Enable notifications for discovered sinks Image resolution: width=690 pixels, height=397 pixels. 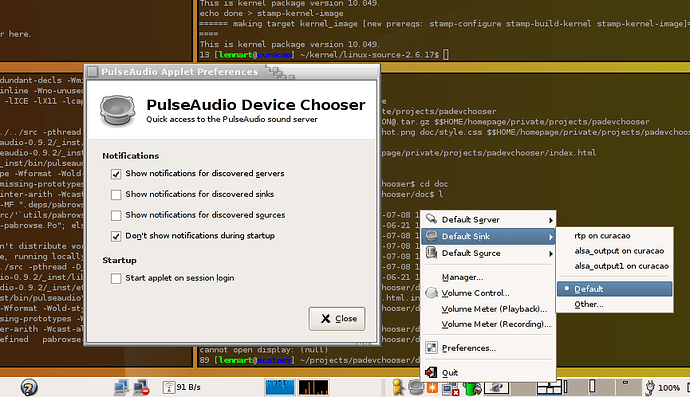(x=116, y=195)
